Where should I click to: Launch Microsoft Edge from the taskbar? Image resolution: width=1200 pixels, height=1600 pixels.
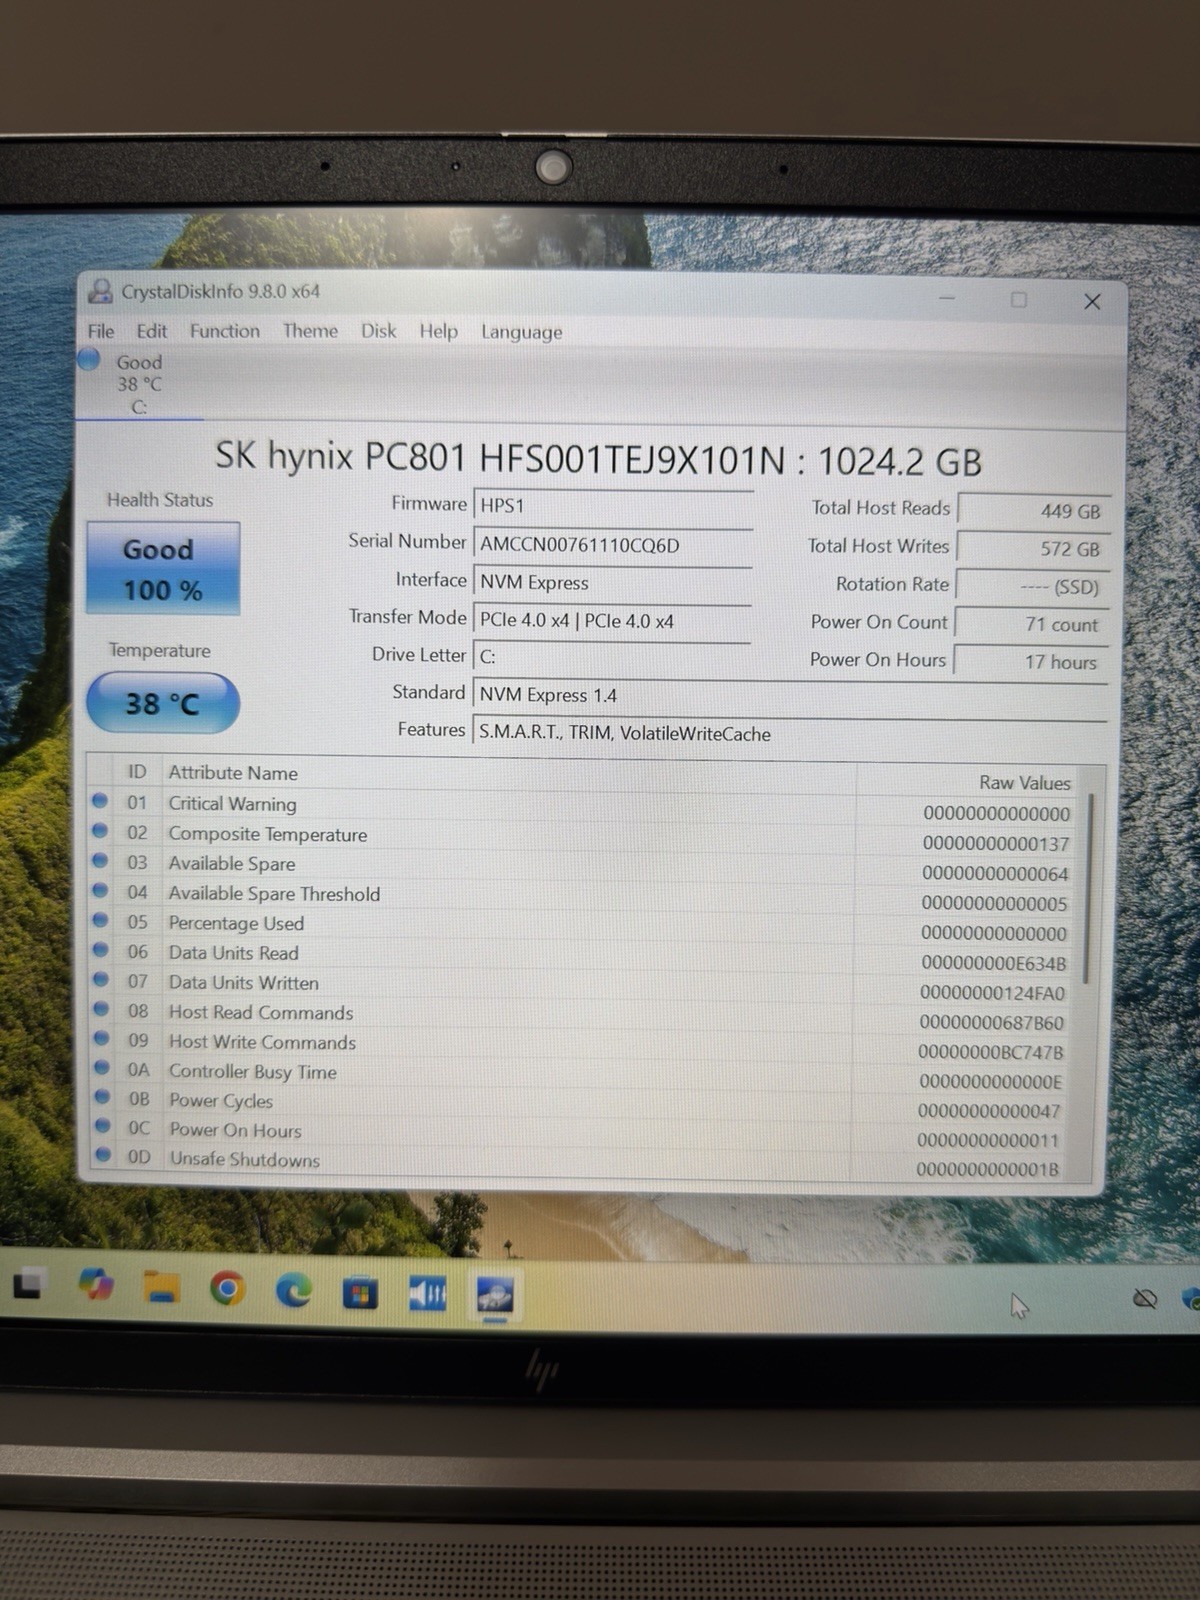[293, 1291]
